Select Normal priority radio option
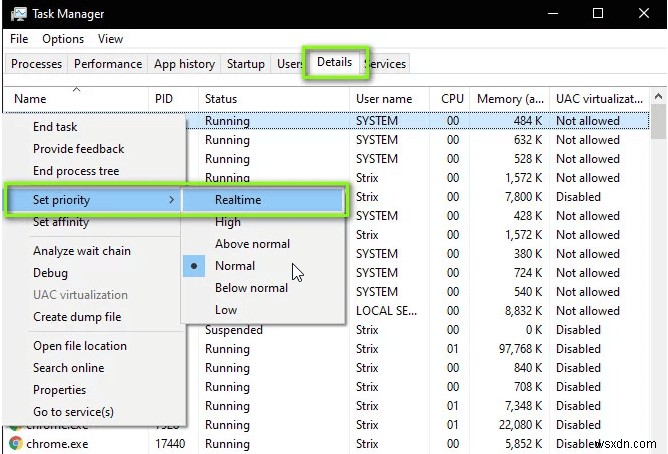This screenshot has height=454, width=668. pyautogui.click(x=263, y=266)
